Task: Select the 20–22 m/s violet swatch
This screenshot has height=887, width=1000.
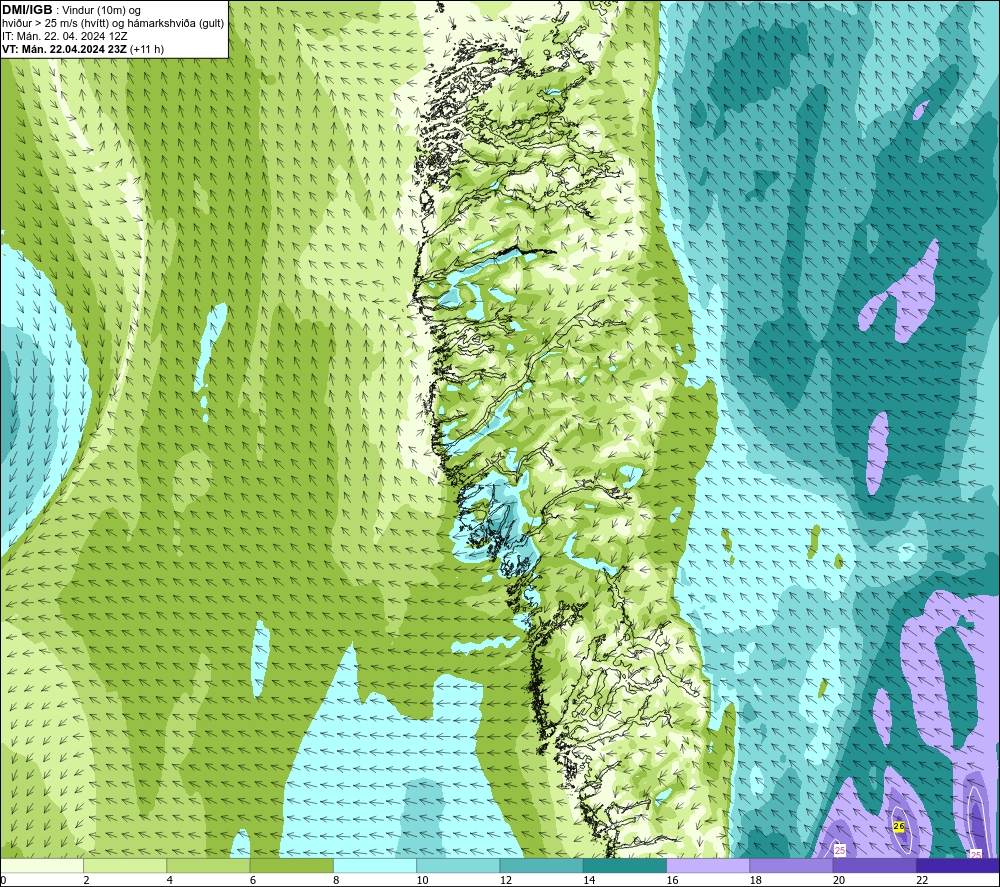Action: 874,865
